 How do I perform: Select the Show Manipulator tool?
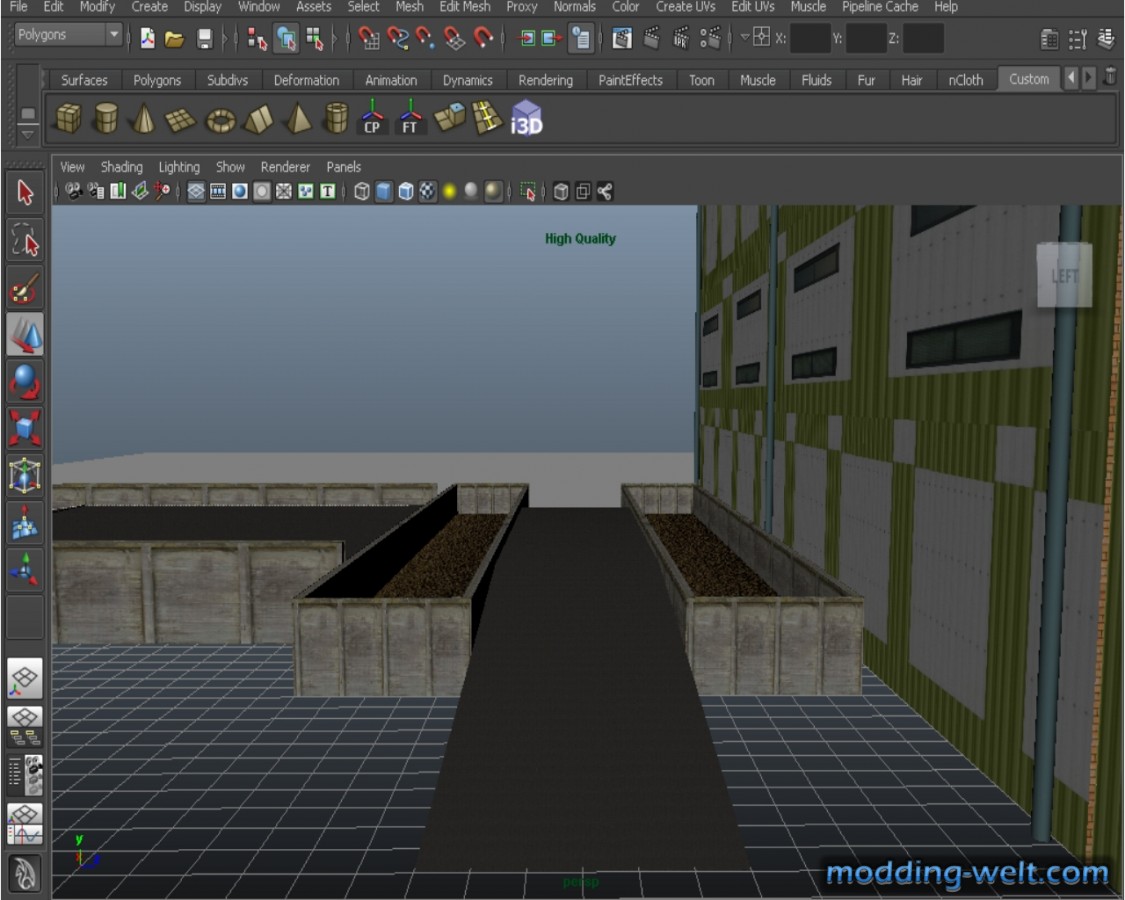(25, 568)
